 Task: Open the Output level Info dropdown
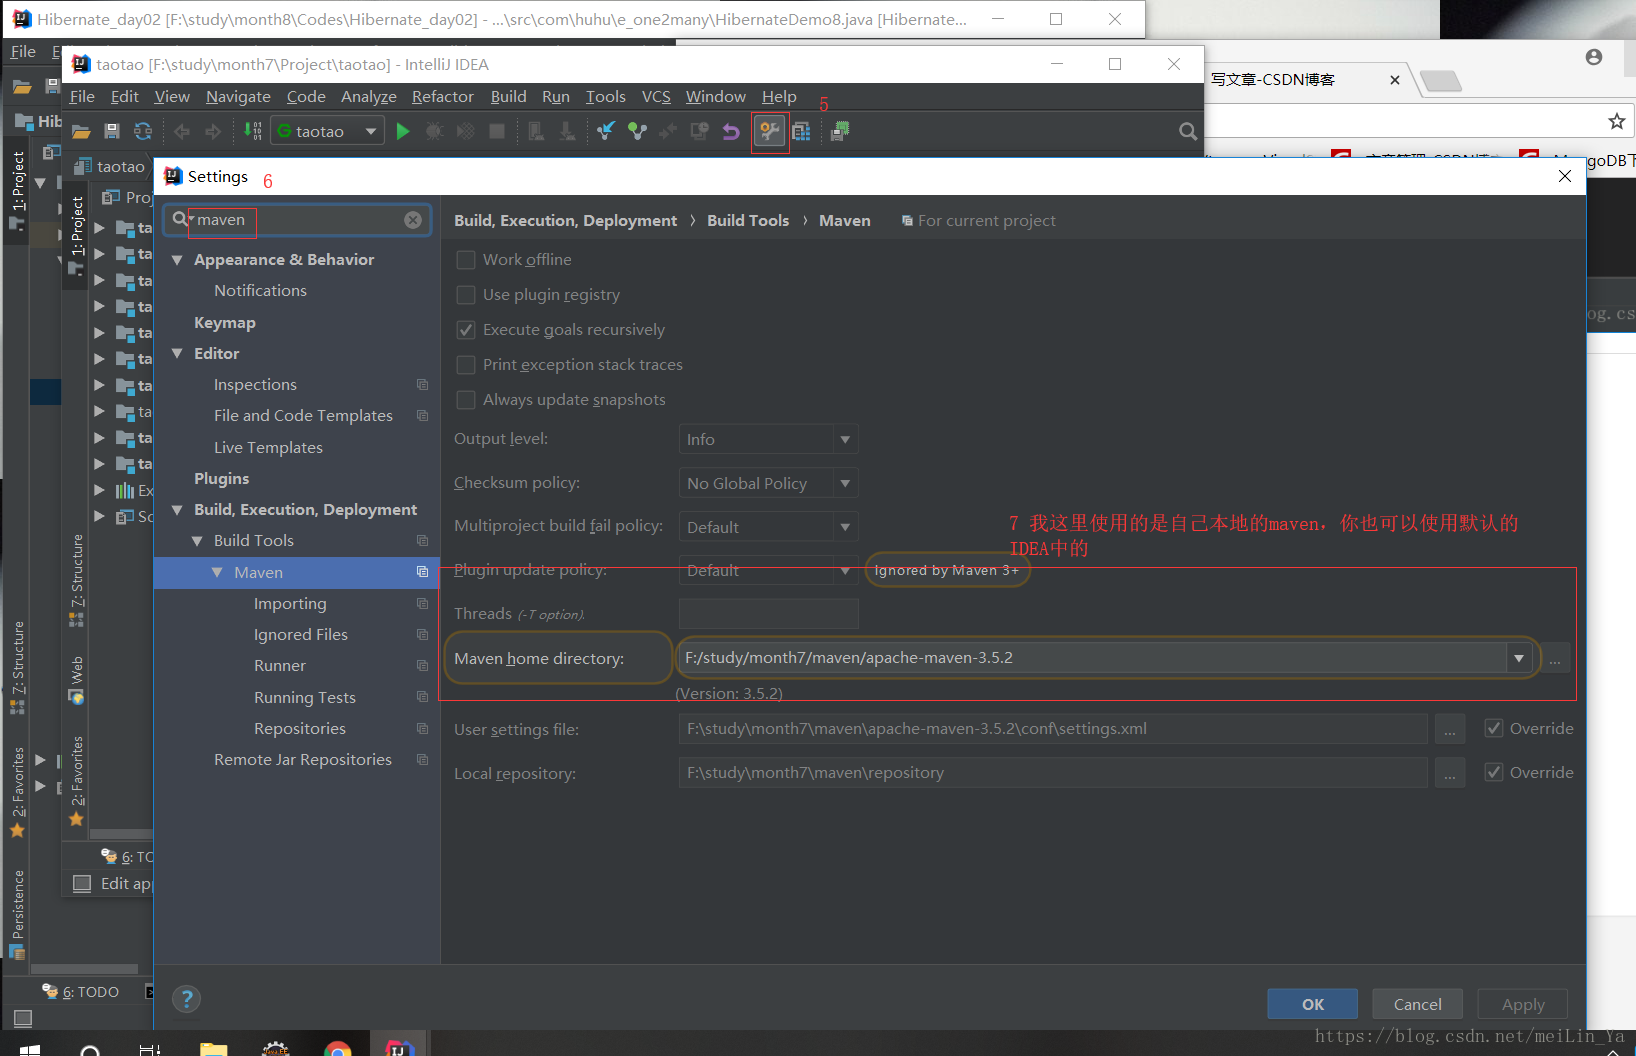[x=768, y=439]
